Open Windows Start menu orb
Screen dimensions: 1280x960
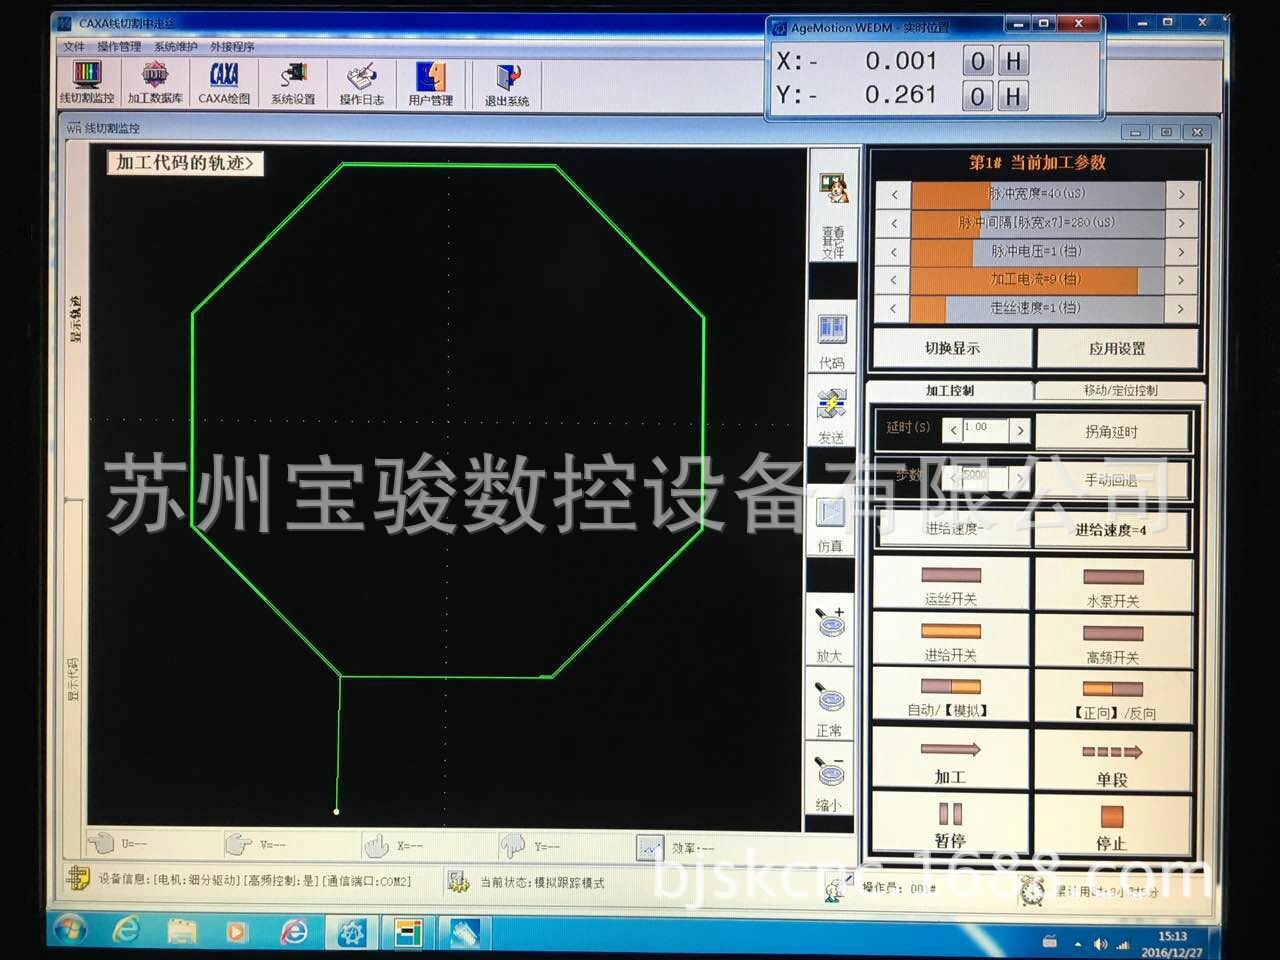click(69, 931)
